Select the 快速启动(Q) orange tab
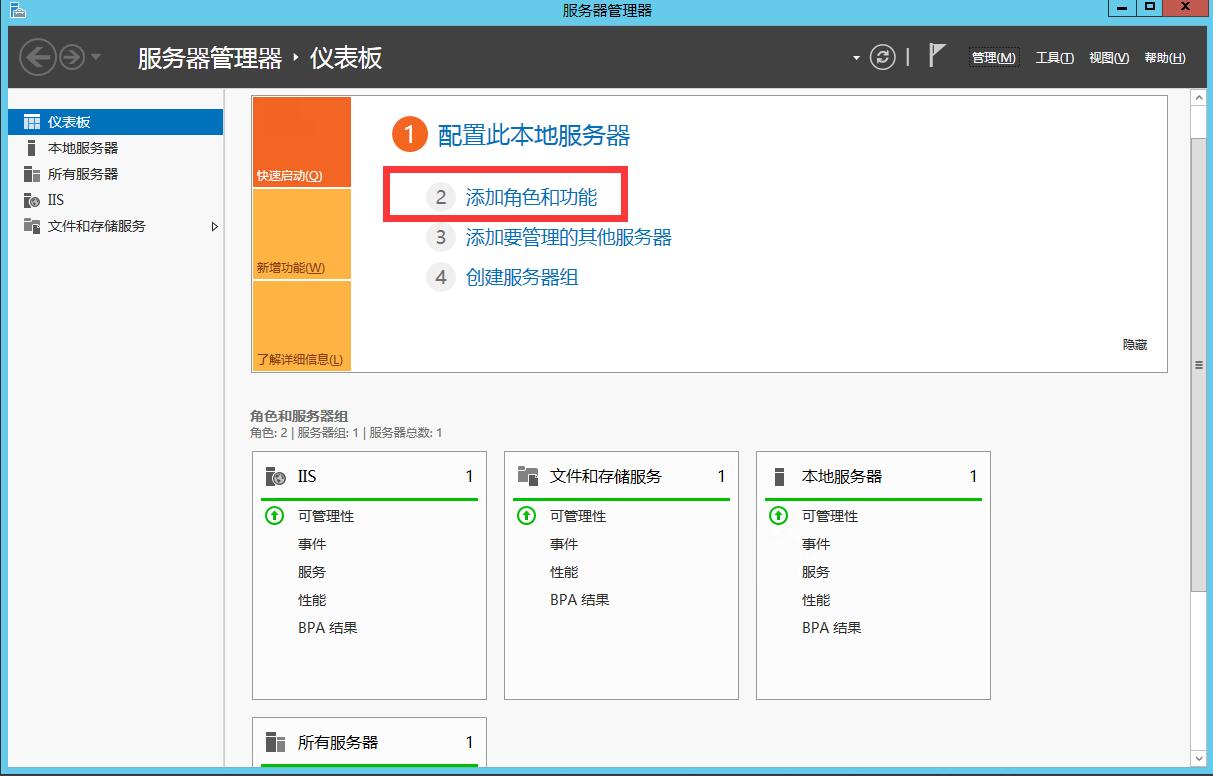This screenshot has height=776, width=1213. click(x=301, y=142)
